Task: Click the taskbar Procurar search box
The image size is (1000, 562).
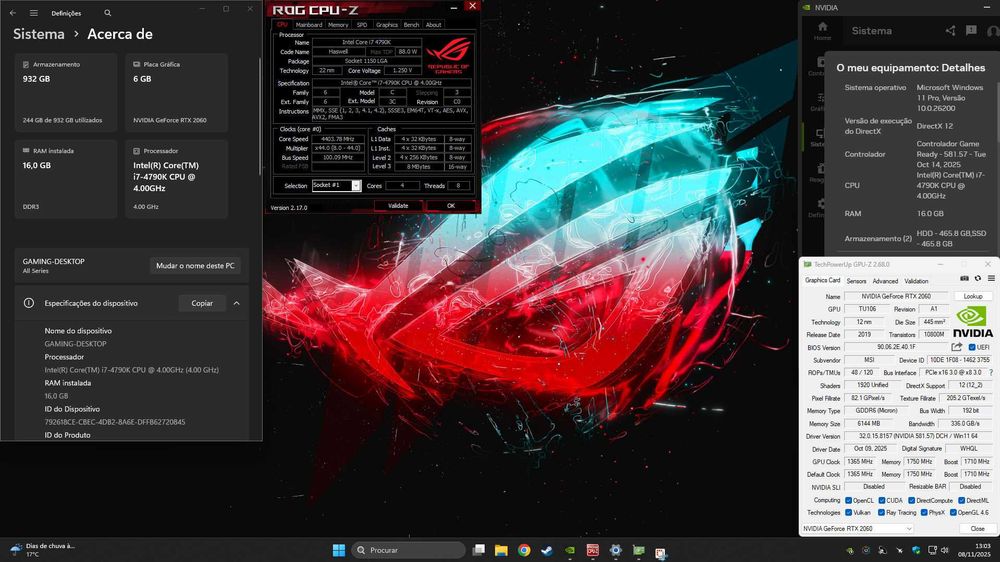Action: pos(408,550)
